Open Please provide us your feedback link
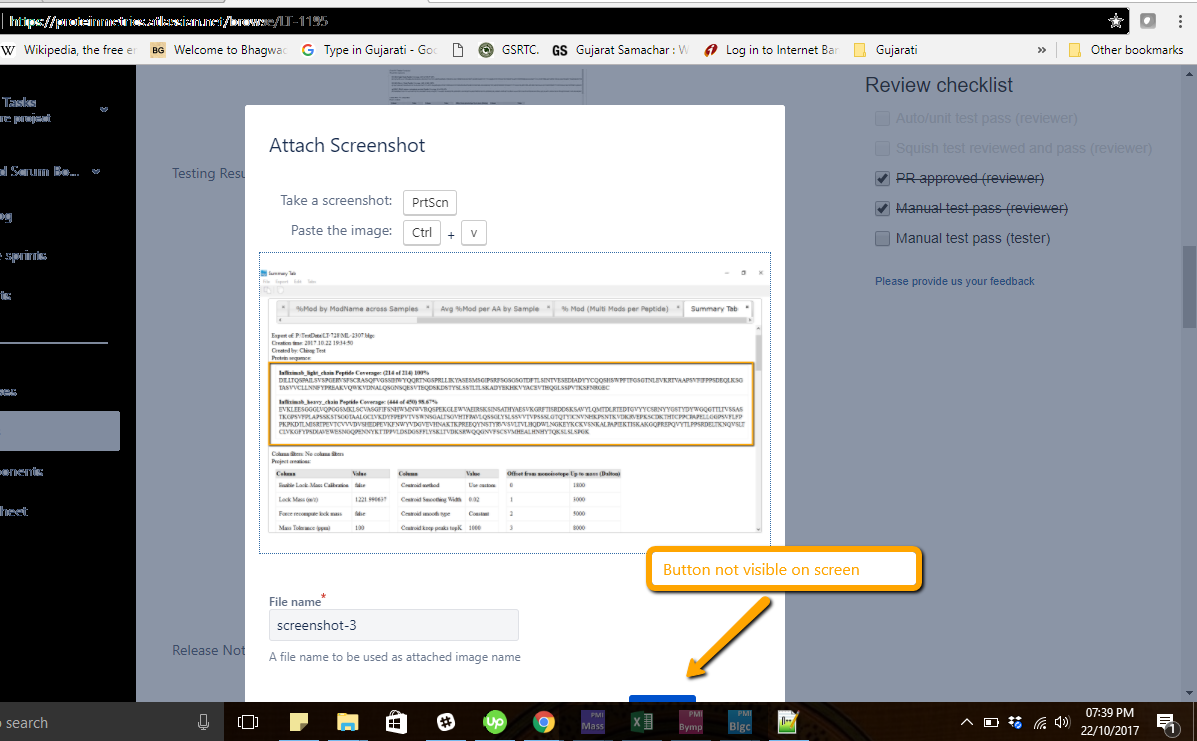 pyautogui.click(x=954, y=281)
